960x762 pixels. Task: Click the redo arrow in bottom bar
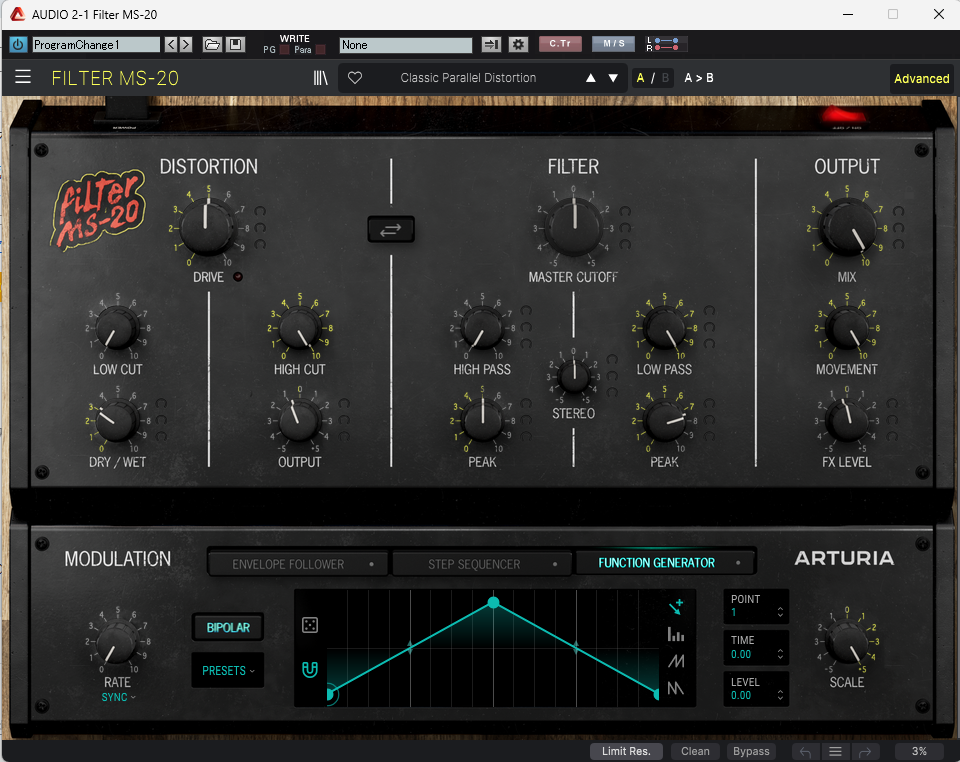click(864, 752)
